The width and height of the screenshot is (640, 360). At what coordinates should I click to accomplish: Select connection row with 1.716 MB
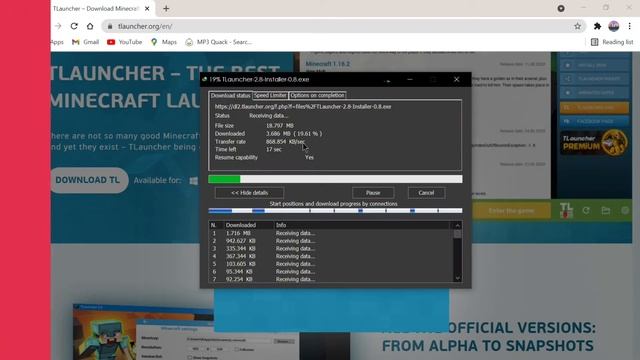pos(331,233)
